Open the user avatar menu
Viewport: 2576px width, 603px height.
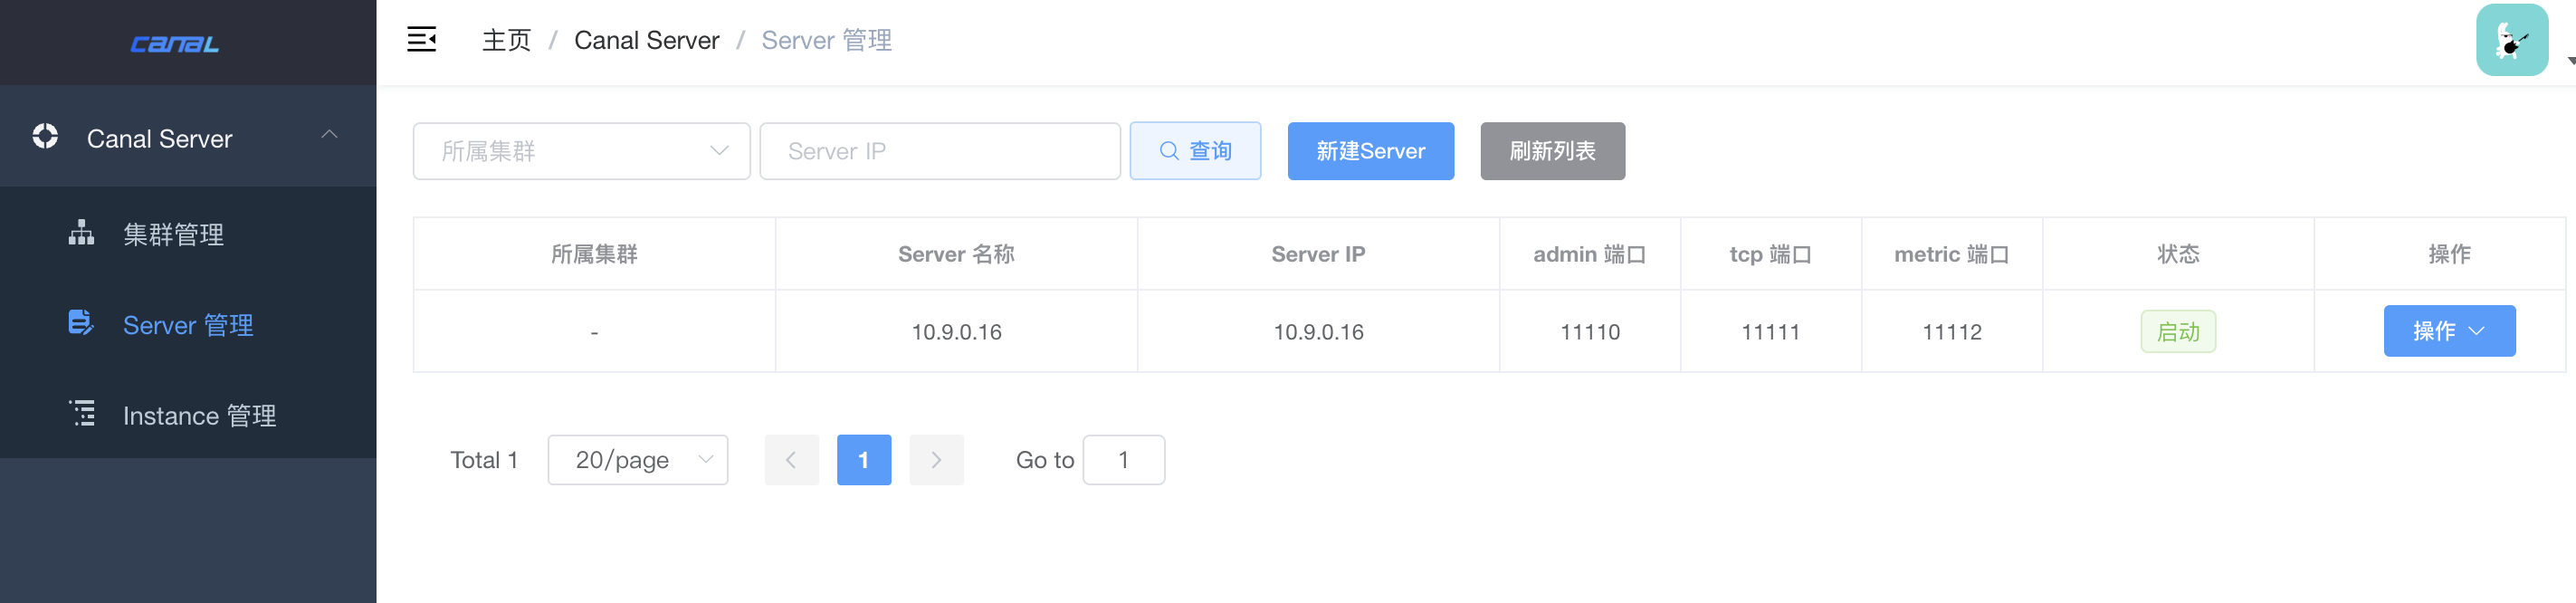2512,40
